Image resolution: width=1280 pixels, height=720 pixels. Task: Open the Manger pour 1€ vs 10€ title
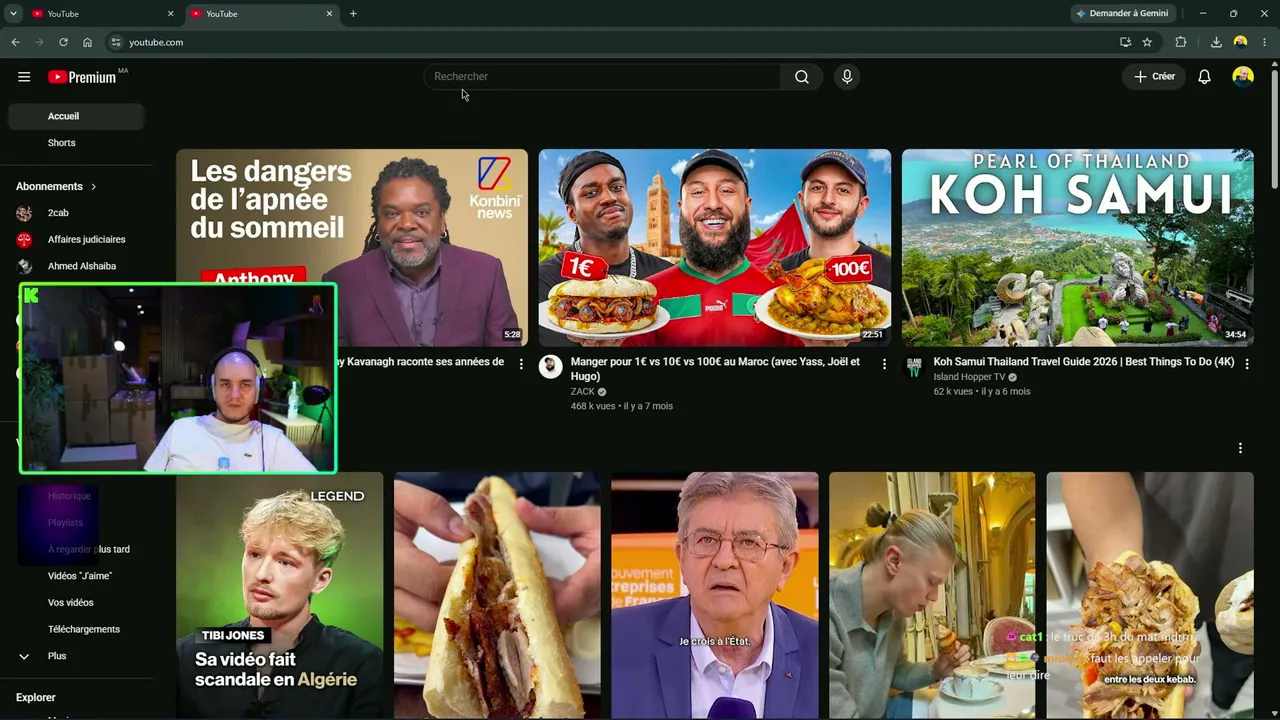(x=715, y=368)
